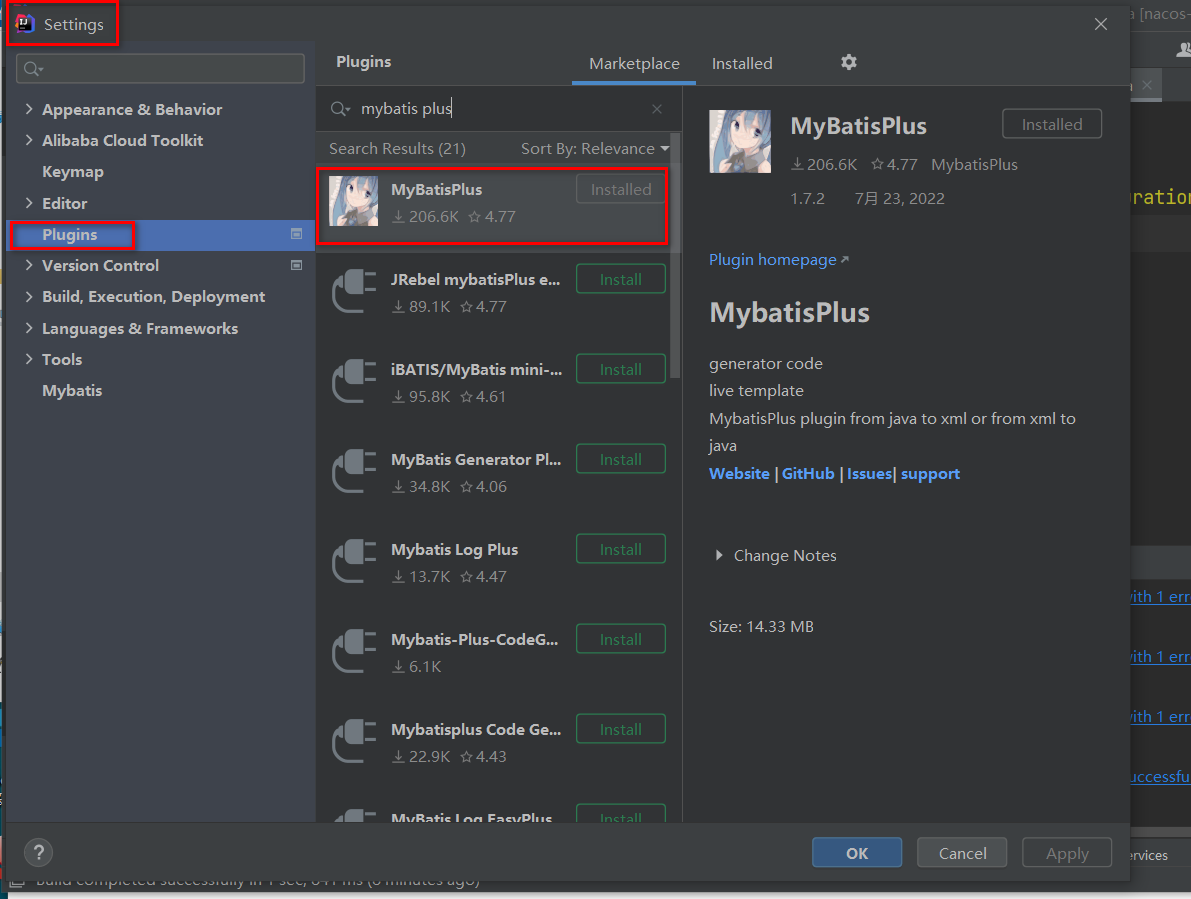Open the plugins gear settings icon
Screen dimensions: 1191x899
pos(848,62)
